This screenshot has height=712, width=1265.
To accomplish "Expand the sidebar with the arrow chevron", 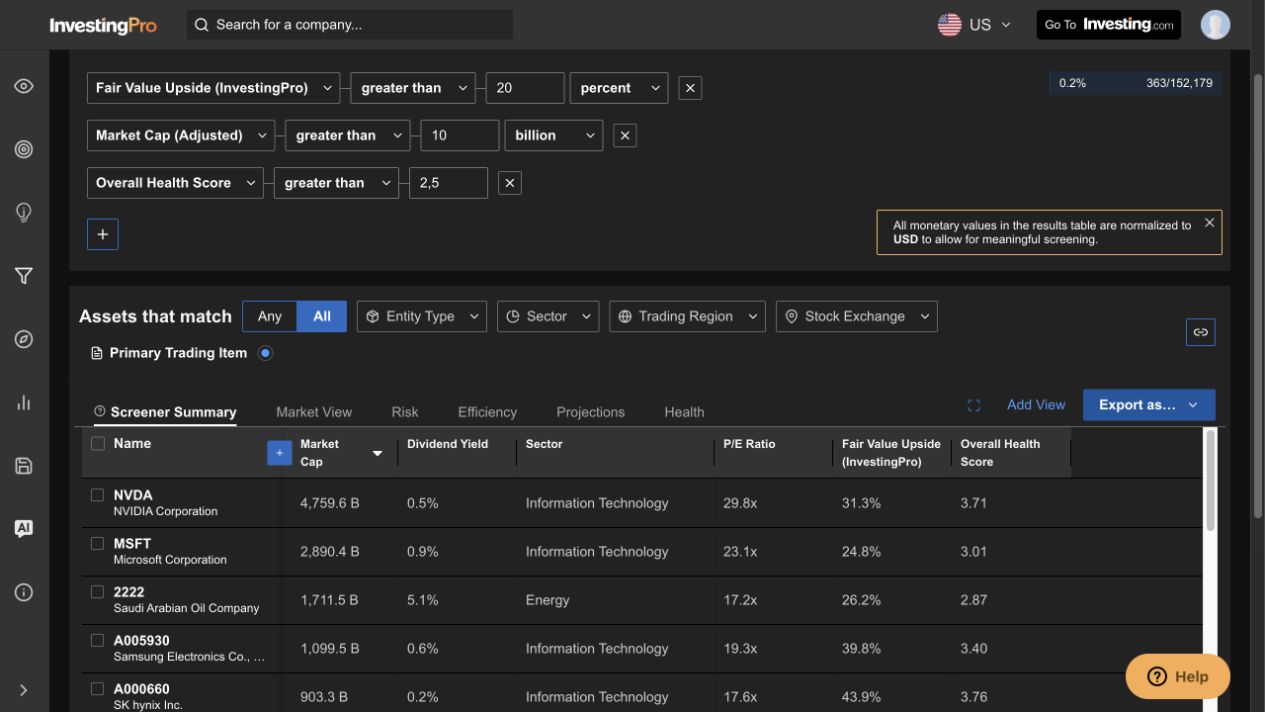I will (24, 690).
